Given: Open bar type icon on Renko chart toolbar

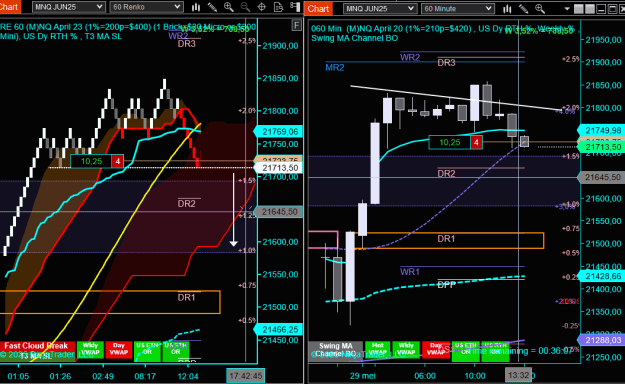Looking at the screenshot, I should tap(196, 7).
